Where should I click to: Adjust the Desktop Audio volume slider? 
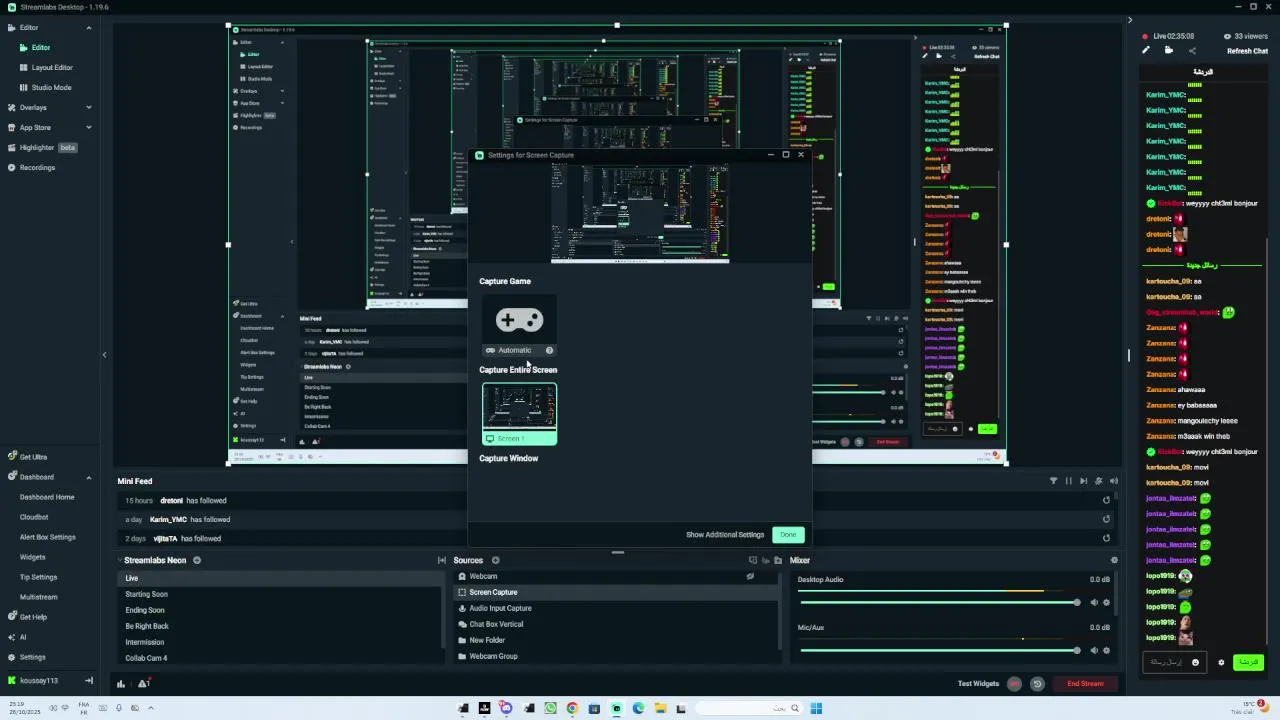click(x=939, y=602)
